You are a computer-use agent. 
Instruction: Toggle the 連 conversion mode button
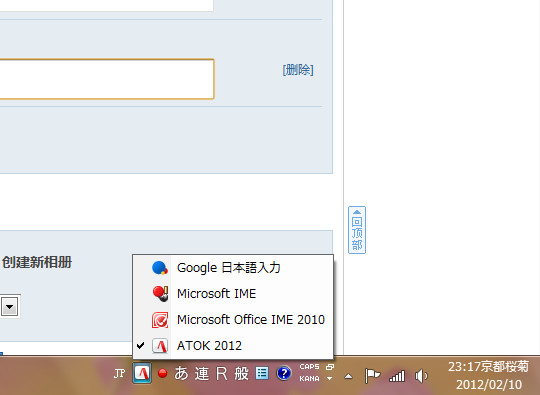(x=202, y=373)
